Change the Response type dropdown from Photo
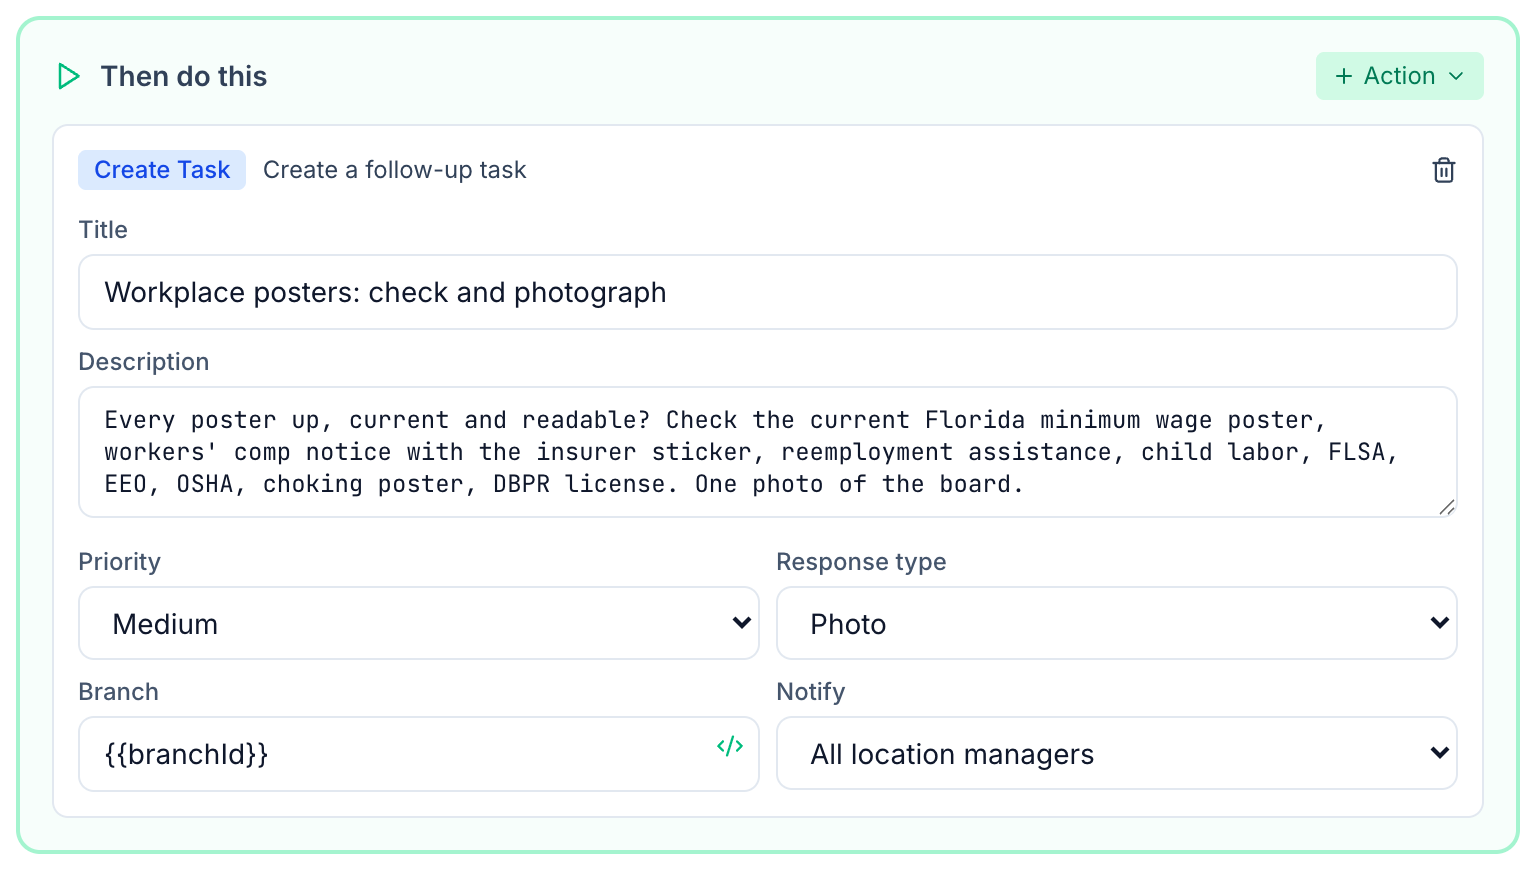This screenshot has height=870, width=1536. click(x=1117, y=623)
